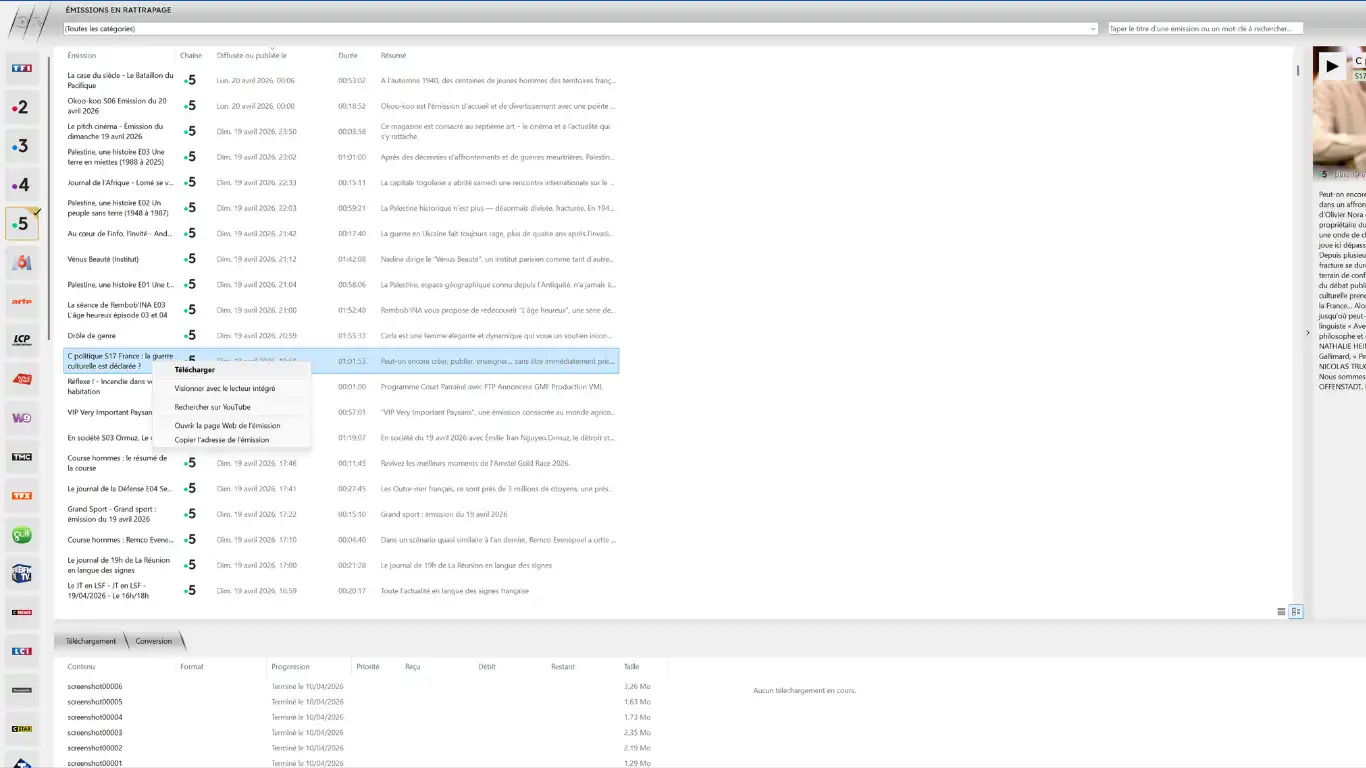
Task: Pick the Gulli channel icon
Action: pos(21,535)
